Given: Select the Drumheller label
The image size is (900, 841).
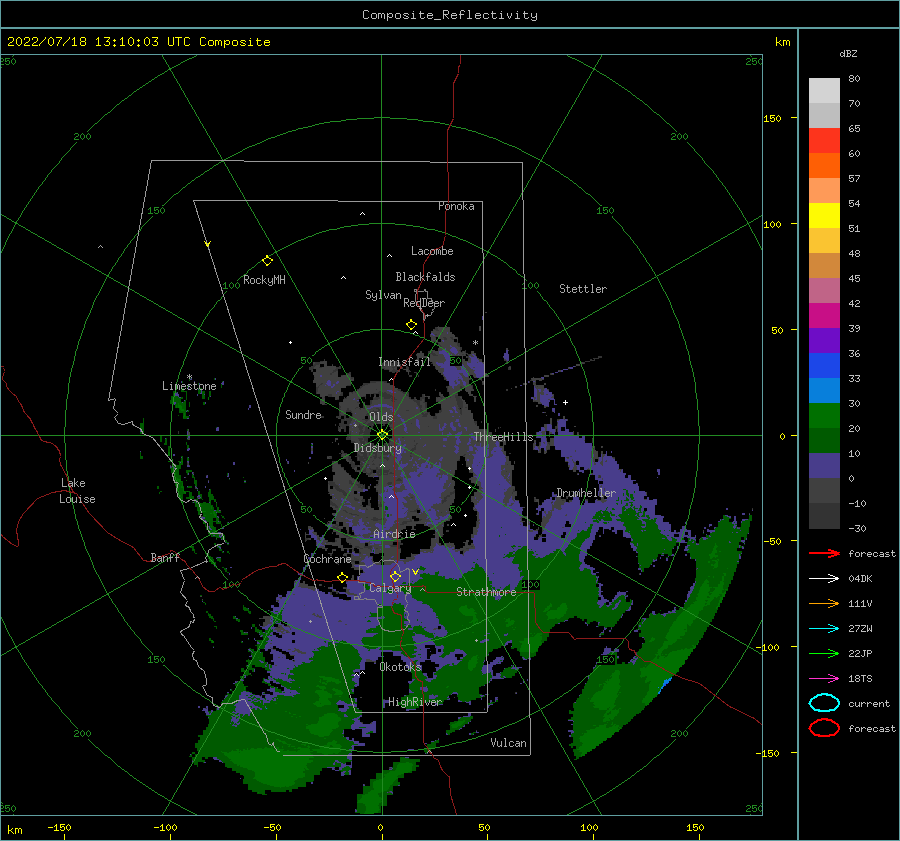Looking at the screenshot, I should 586,493.
